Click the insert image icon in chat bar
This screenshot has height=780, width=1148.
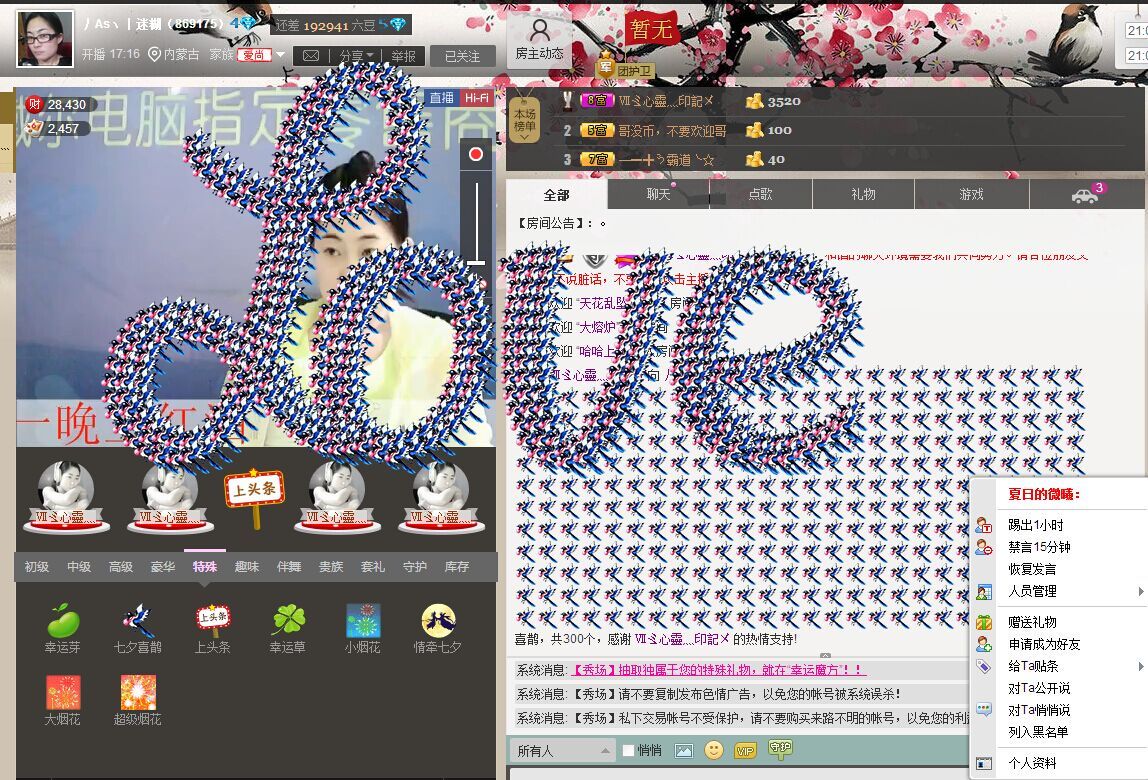pyautogui.click(x=684, y=750)
